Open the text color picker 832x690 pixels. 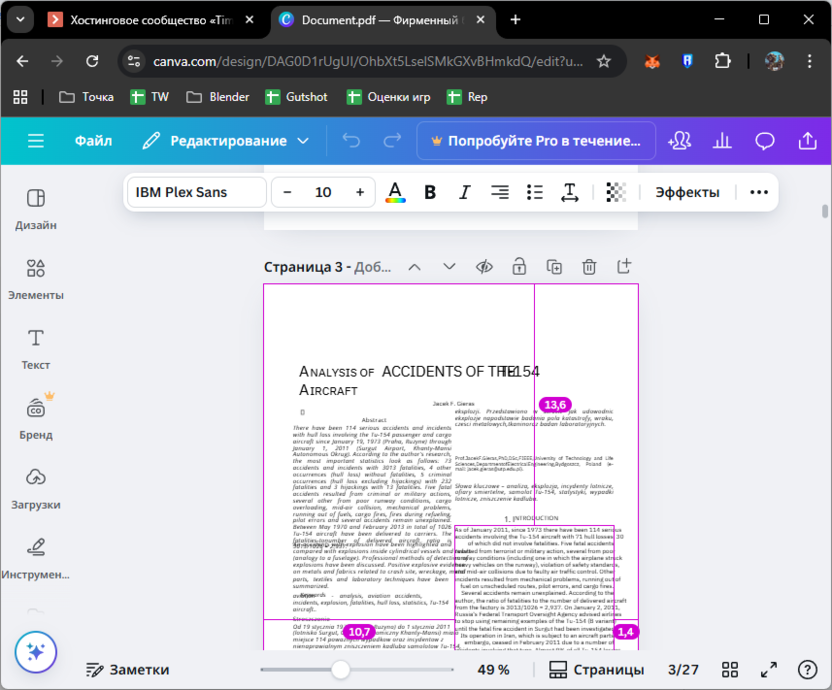click(395, 192)
